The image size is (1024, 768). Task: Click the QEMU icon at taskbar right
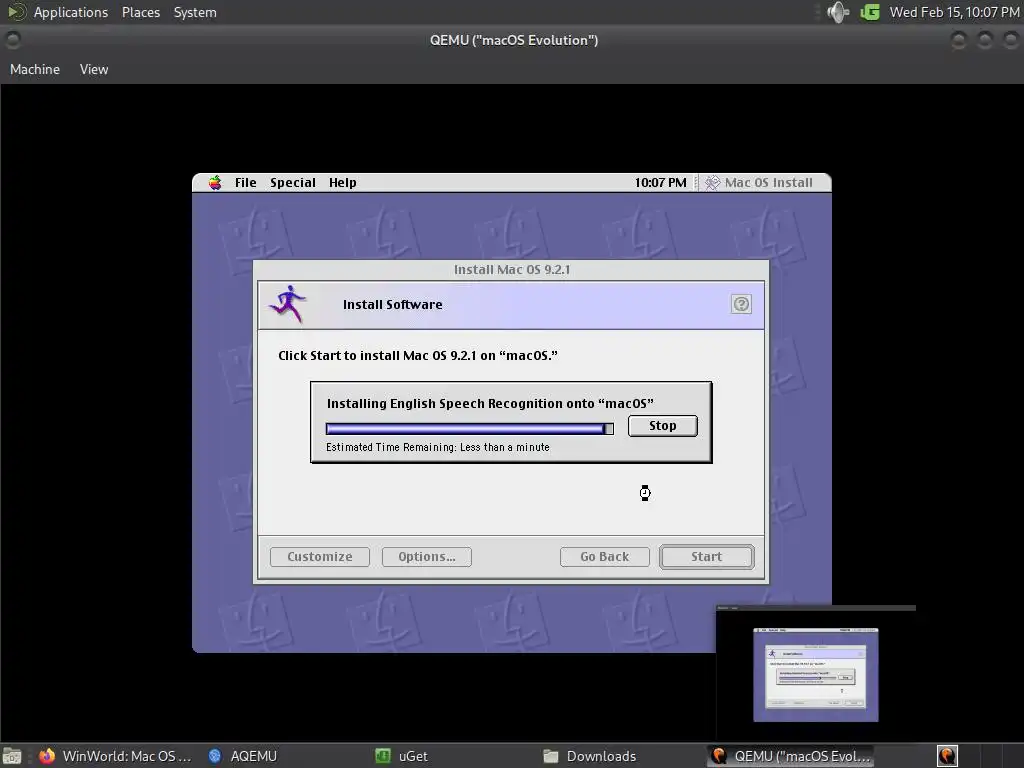pyautogui.click(x=947, y=756)
